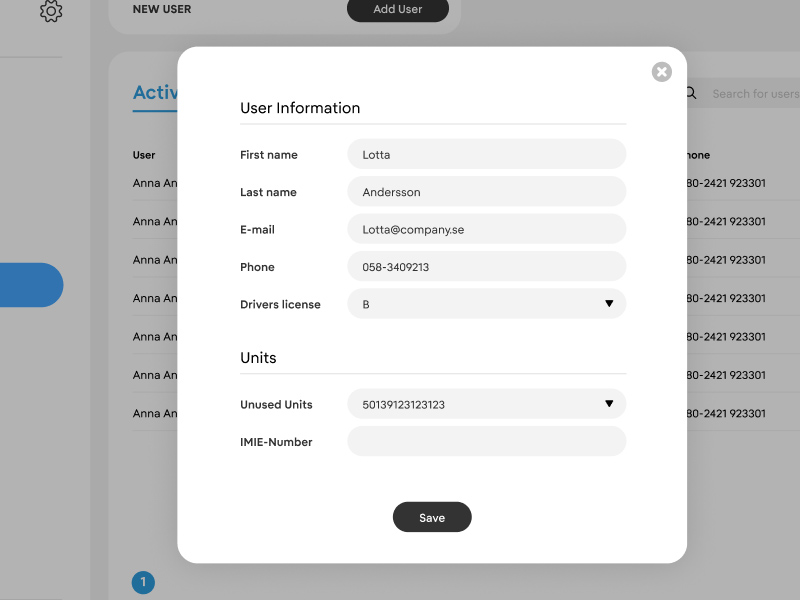Click the User column header
The height and width of the screenshot is (600, 800).
point(145,155)
